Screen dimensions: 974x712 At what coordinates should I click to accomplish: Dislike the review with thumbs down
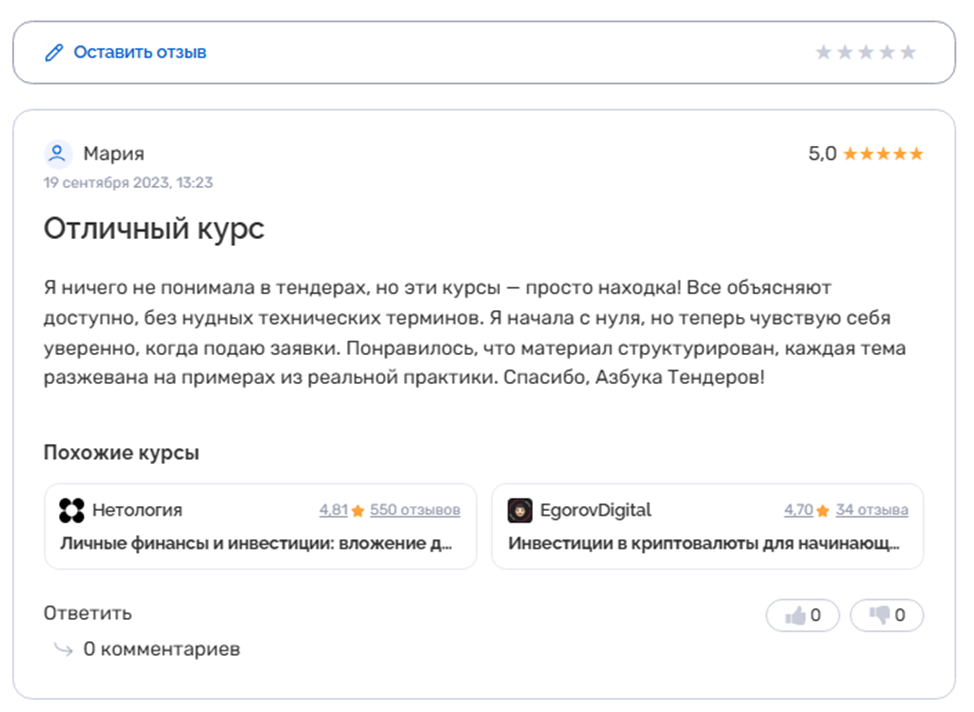[x=887, y=616]
